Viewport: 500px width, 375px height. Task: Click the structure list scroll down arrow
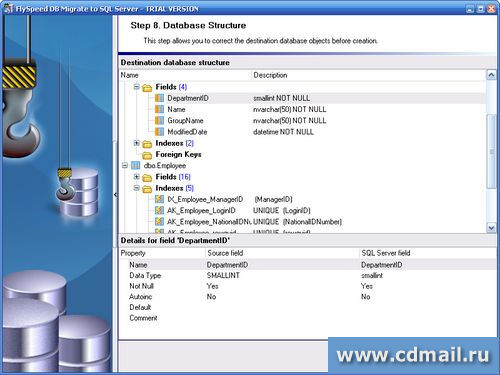coord(491,228)
